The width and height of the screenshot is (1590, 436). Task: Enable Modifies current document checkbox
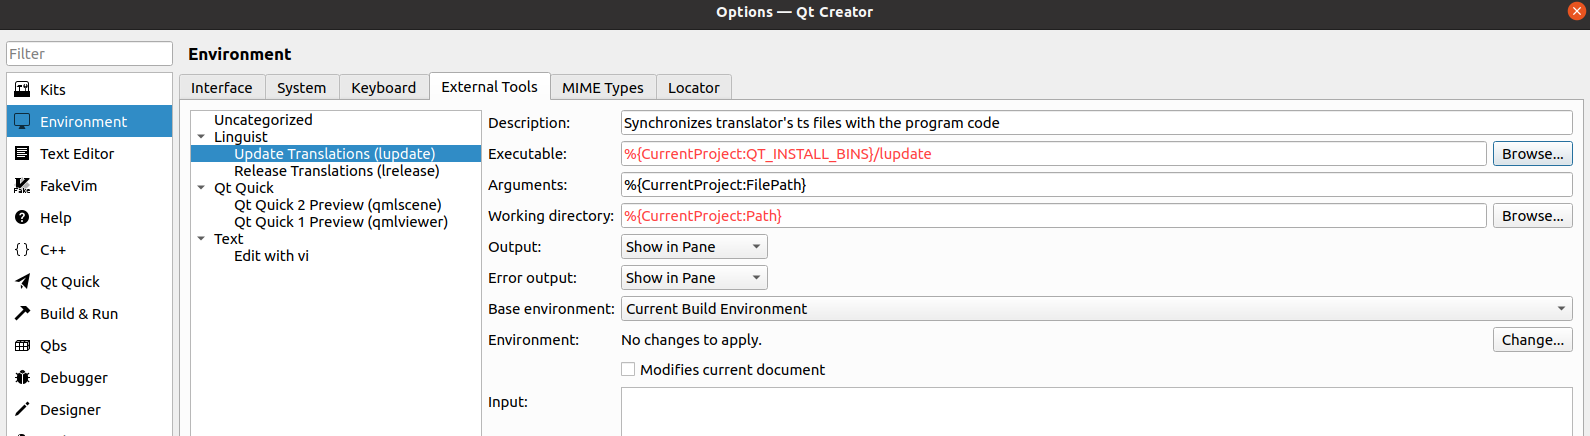[x=628, y=370]
